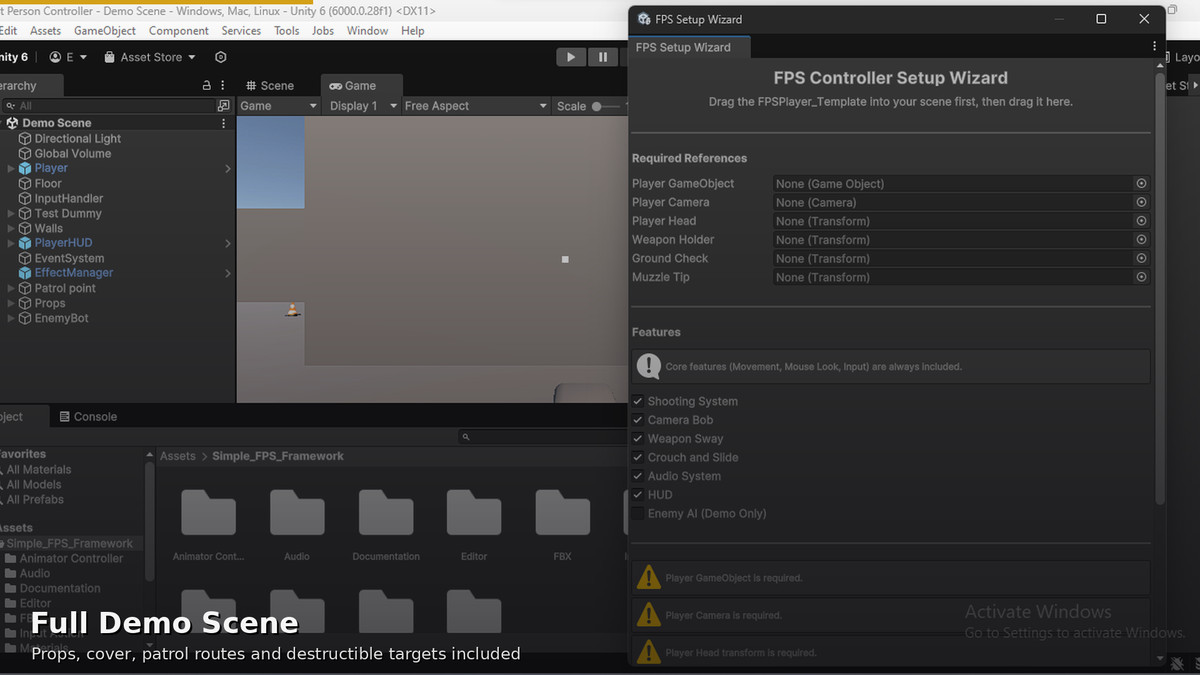Click Assets in the Project breadcrumb
Image resolution: width=1200 pixels, height=675 pixels.
(x=178, y=456)
